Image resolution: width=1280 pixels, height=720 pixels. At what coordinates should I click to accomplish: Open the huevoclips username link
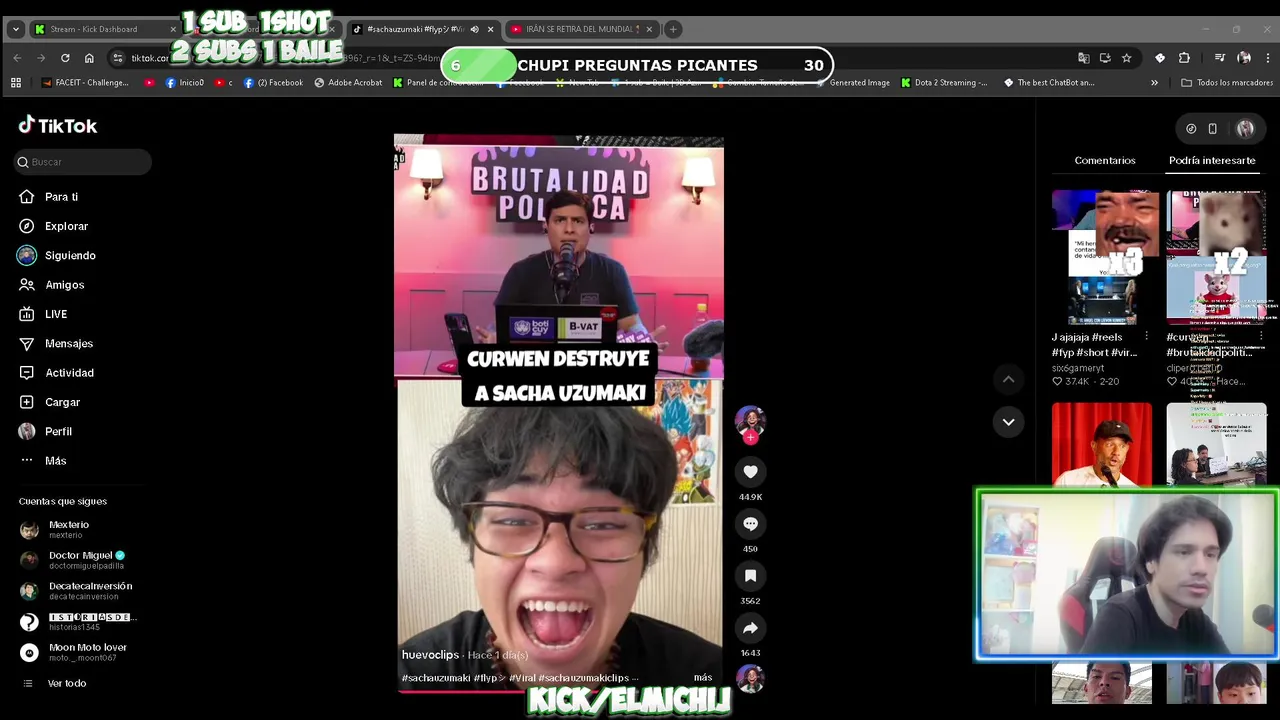coord(430,655)
